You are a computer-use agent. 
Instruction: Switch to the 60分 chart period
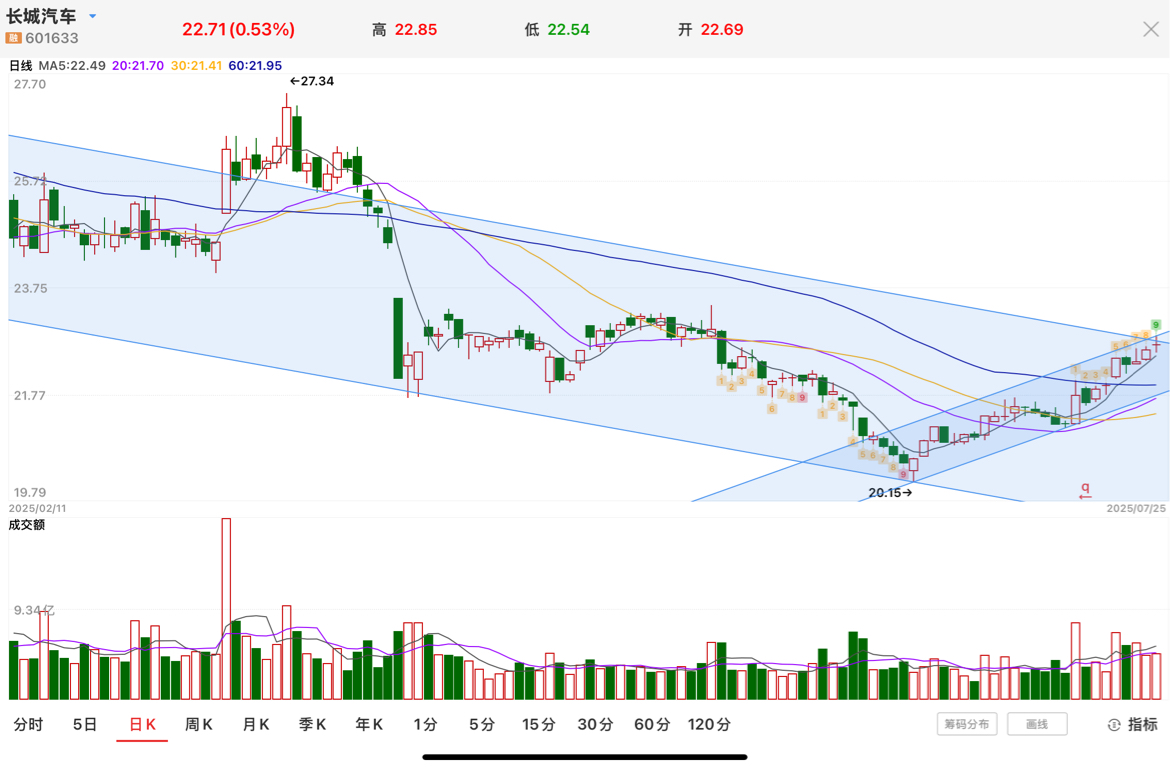click(x=651, y=724)
